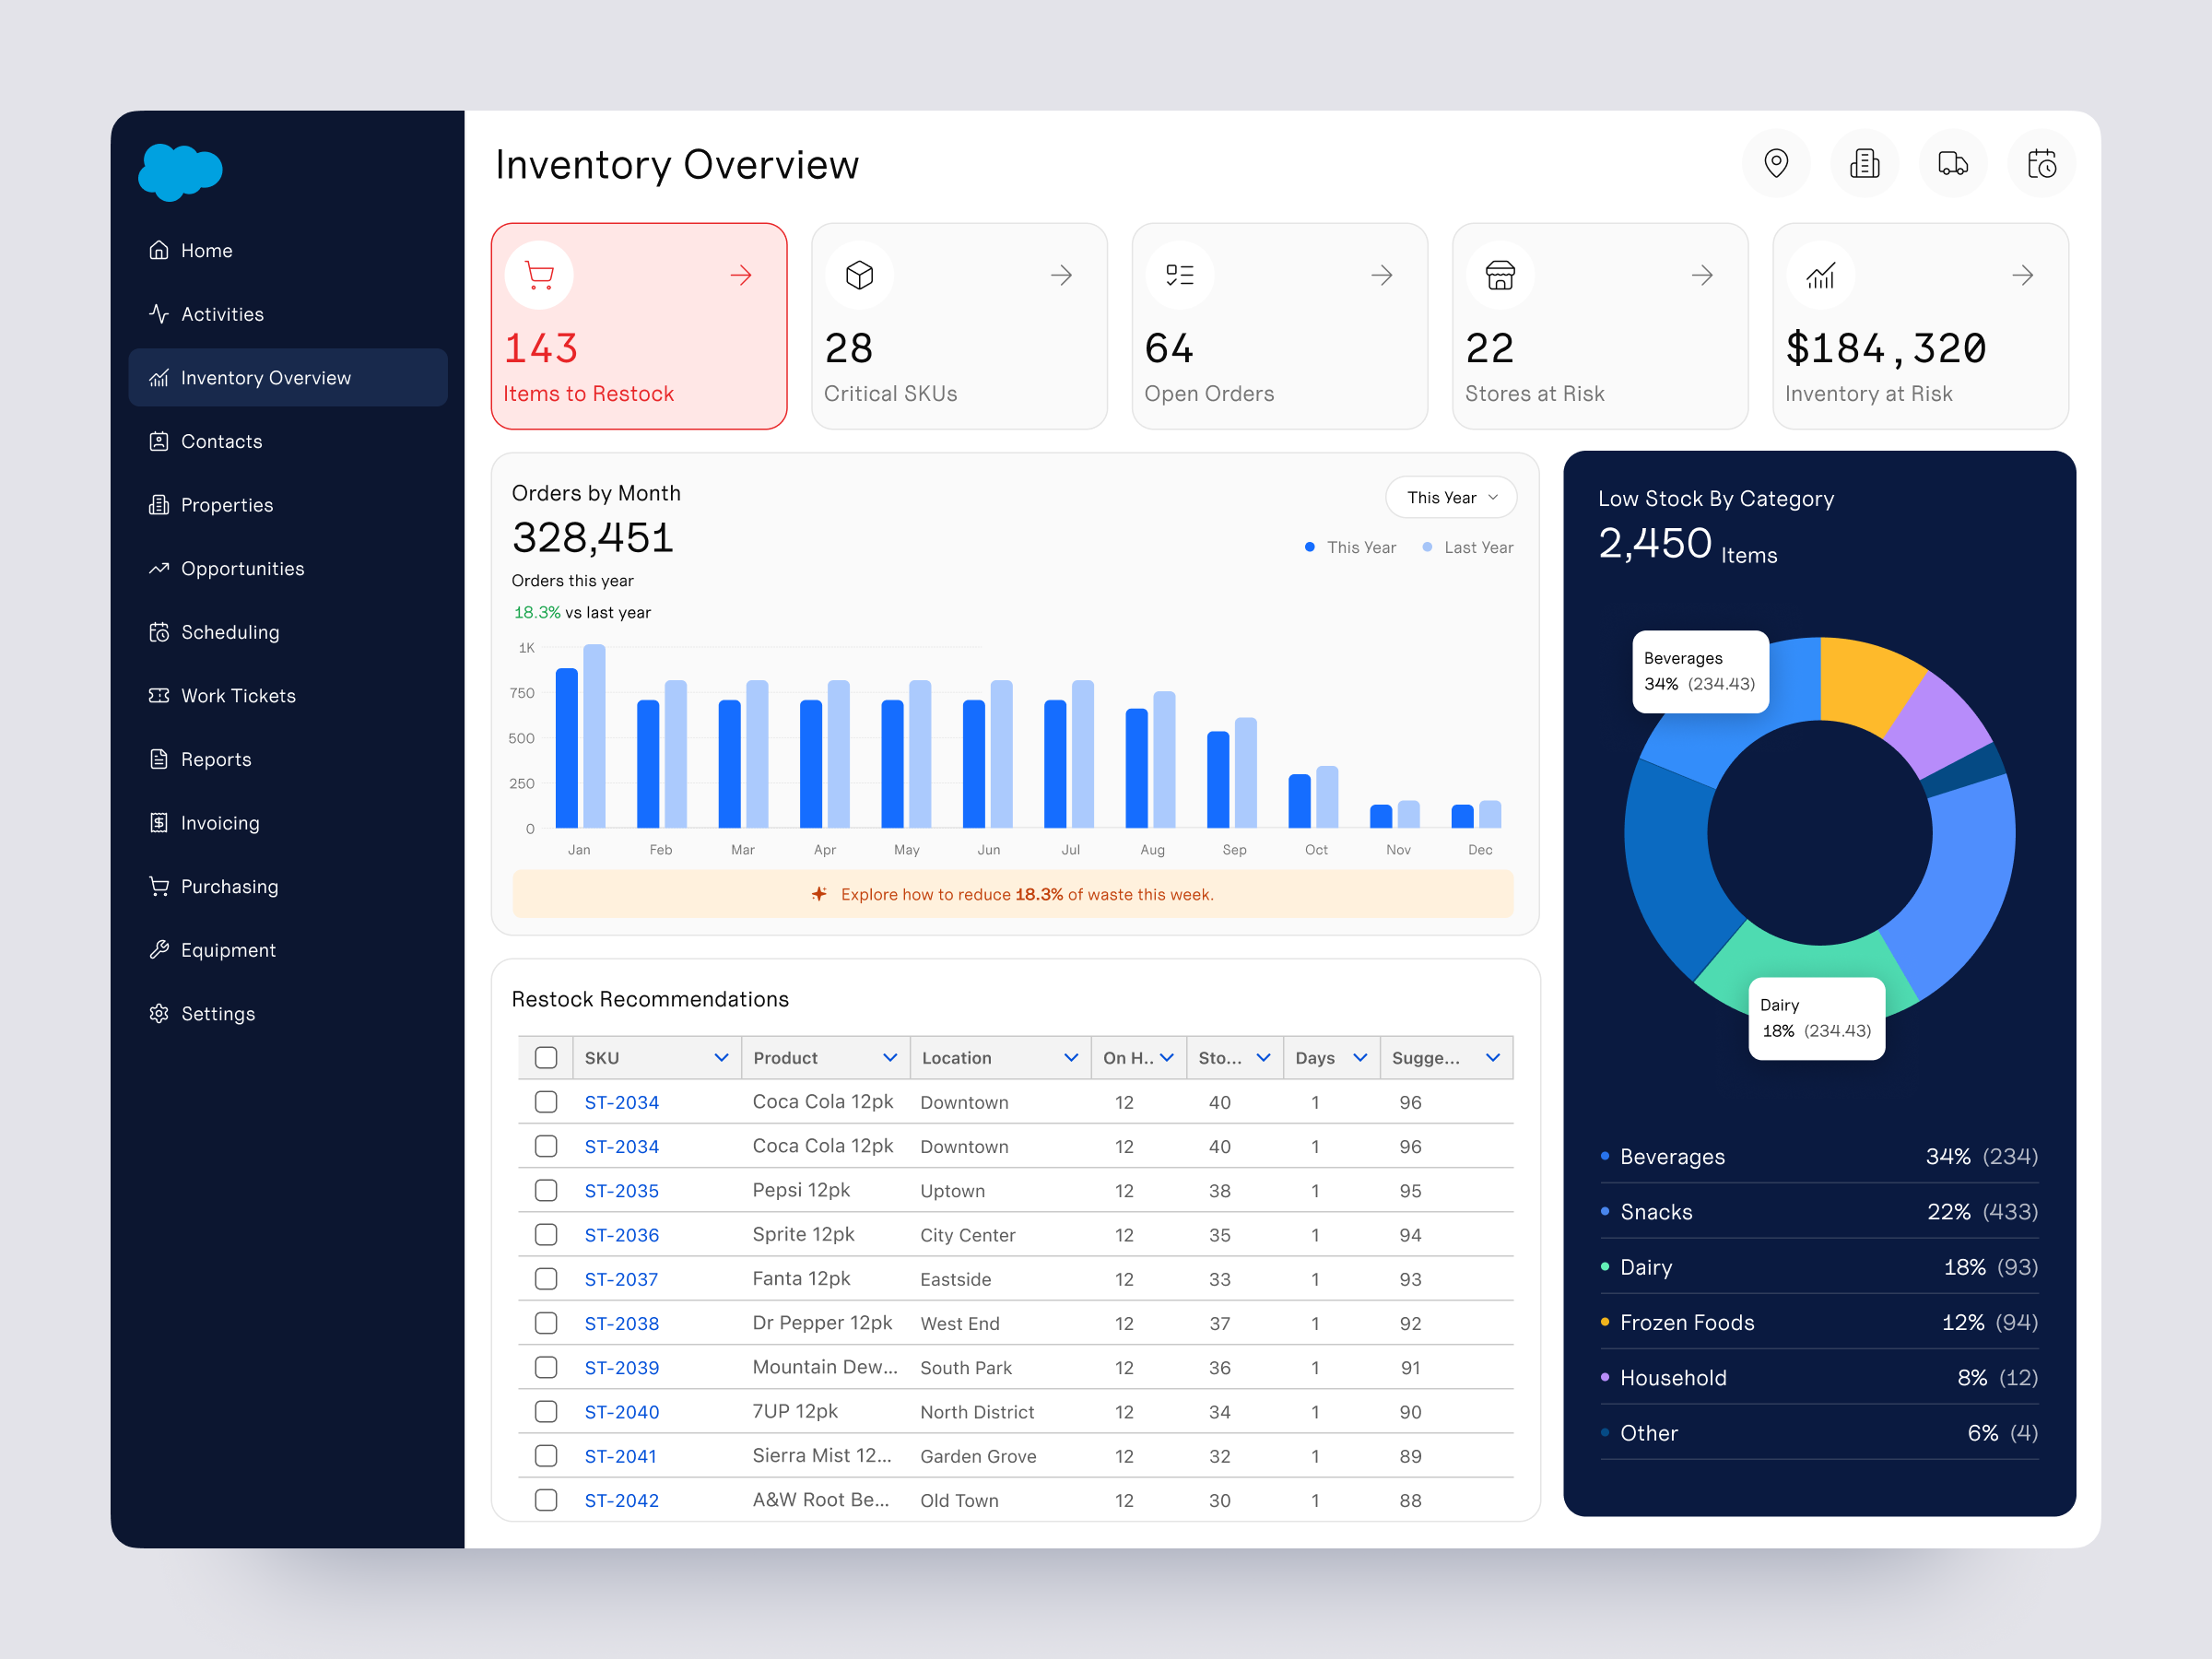This screenshot has width=2212, height=1659.
Task: Click the Settings gear icon in sidebar
Action: (x=159, y=1013)
